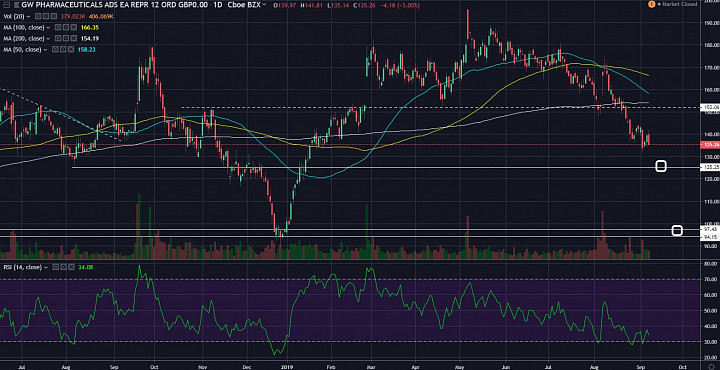
Task: Remove the MA (200, close) indicator
Action: coord(73,38)
